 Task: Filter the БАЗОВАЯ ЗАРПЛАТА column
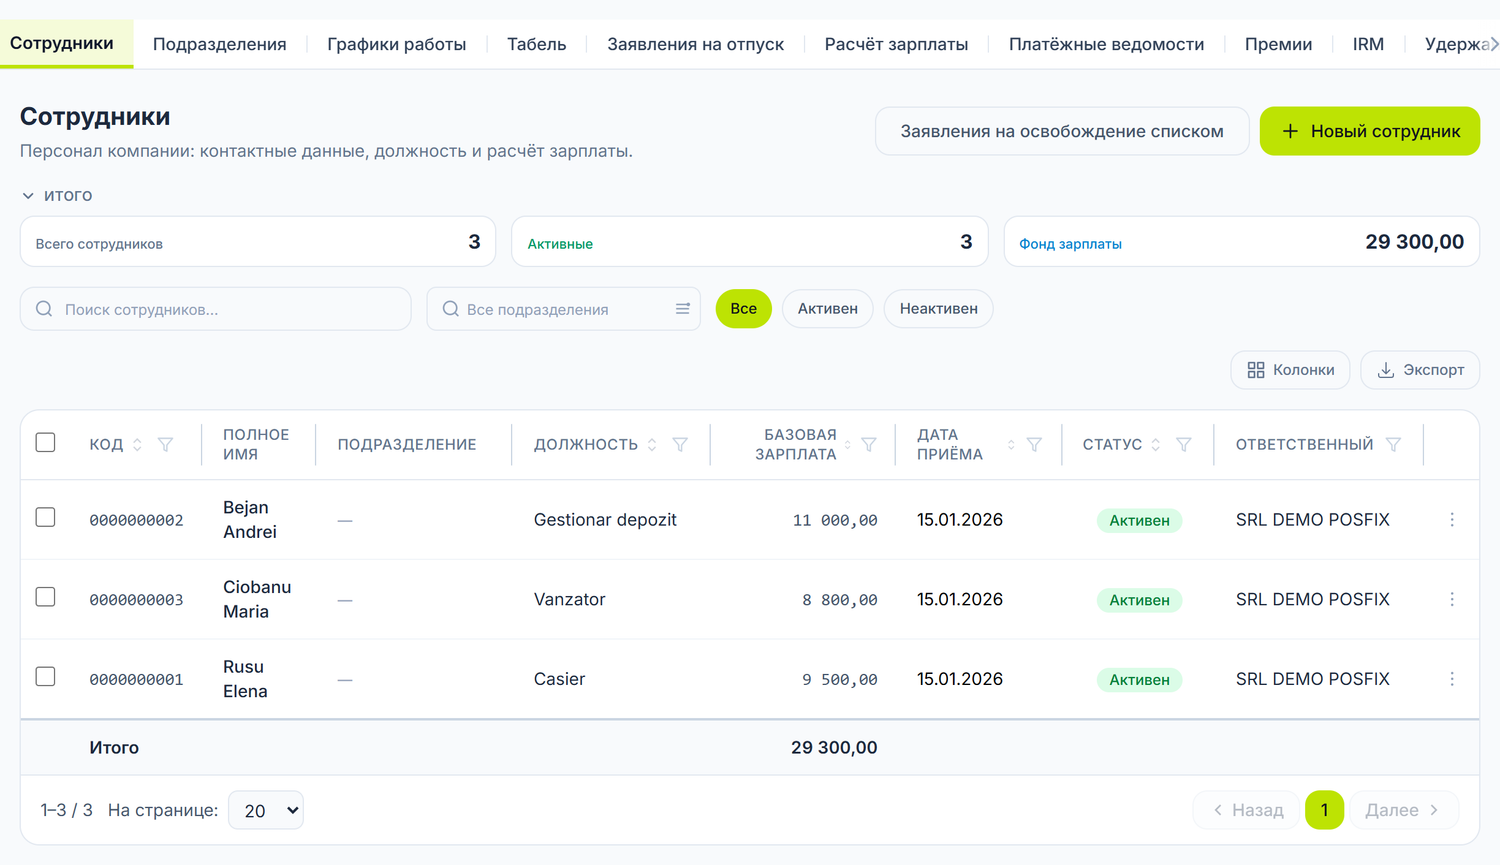(x=869, y=444)
